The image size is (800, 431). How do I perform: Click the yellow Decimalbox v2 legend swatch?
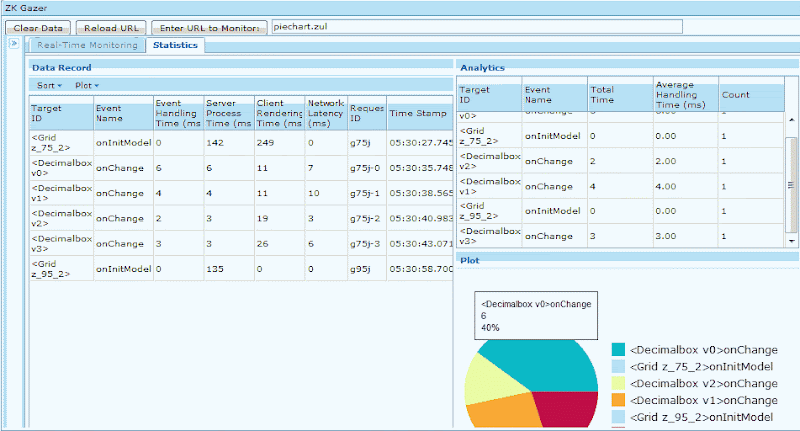click(x=618, y=383)
